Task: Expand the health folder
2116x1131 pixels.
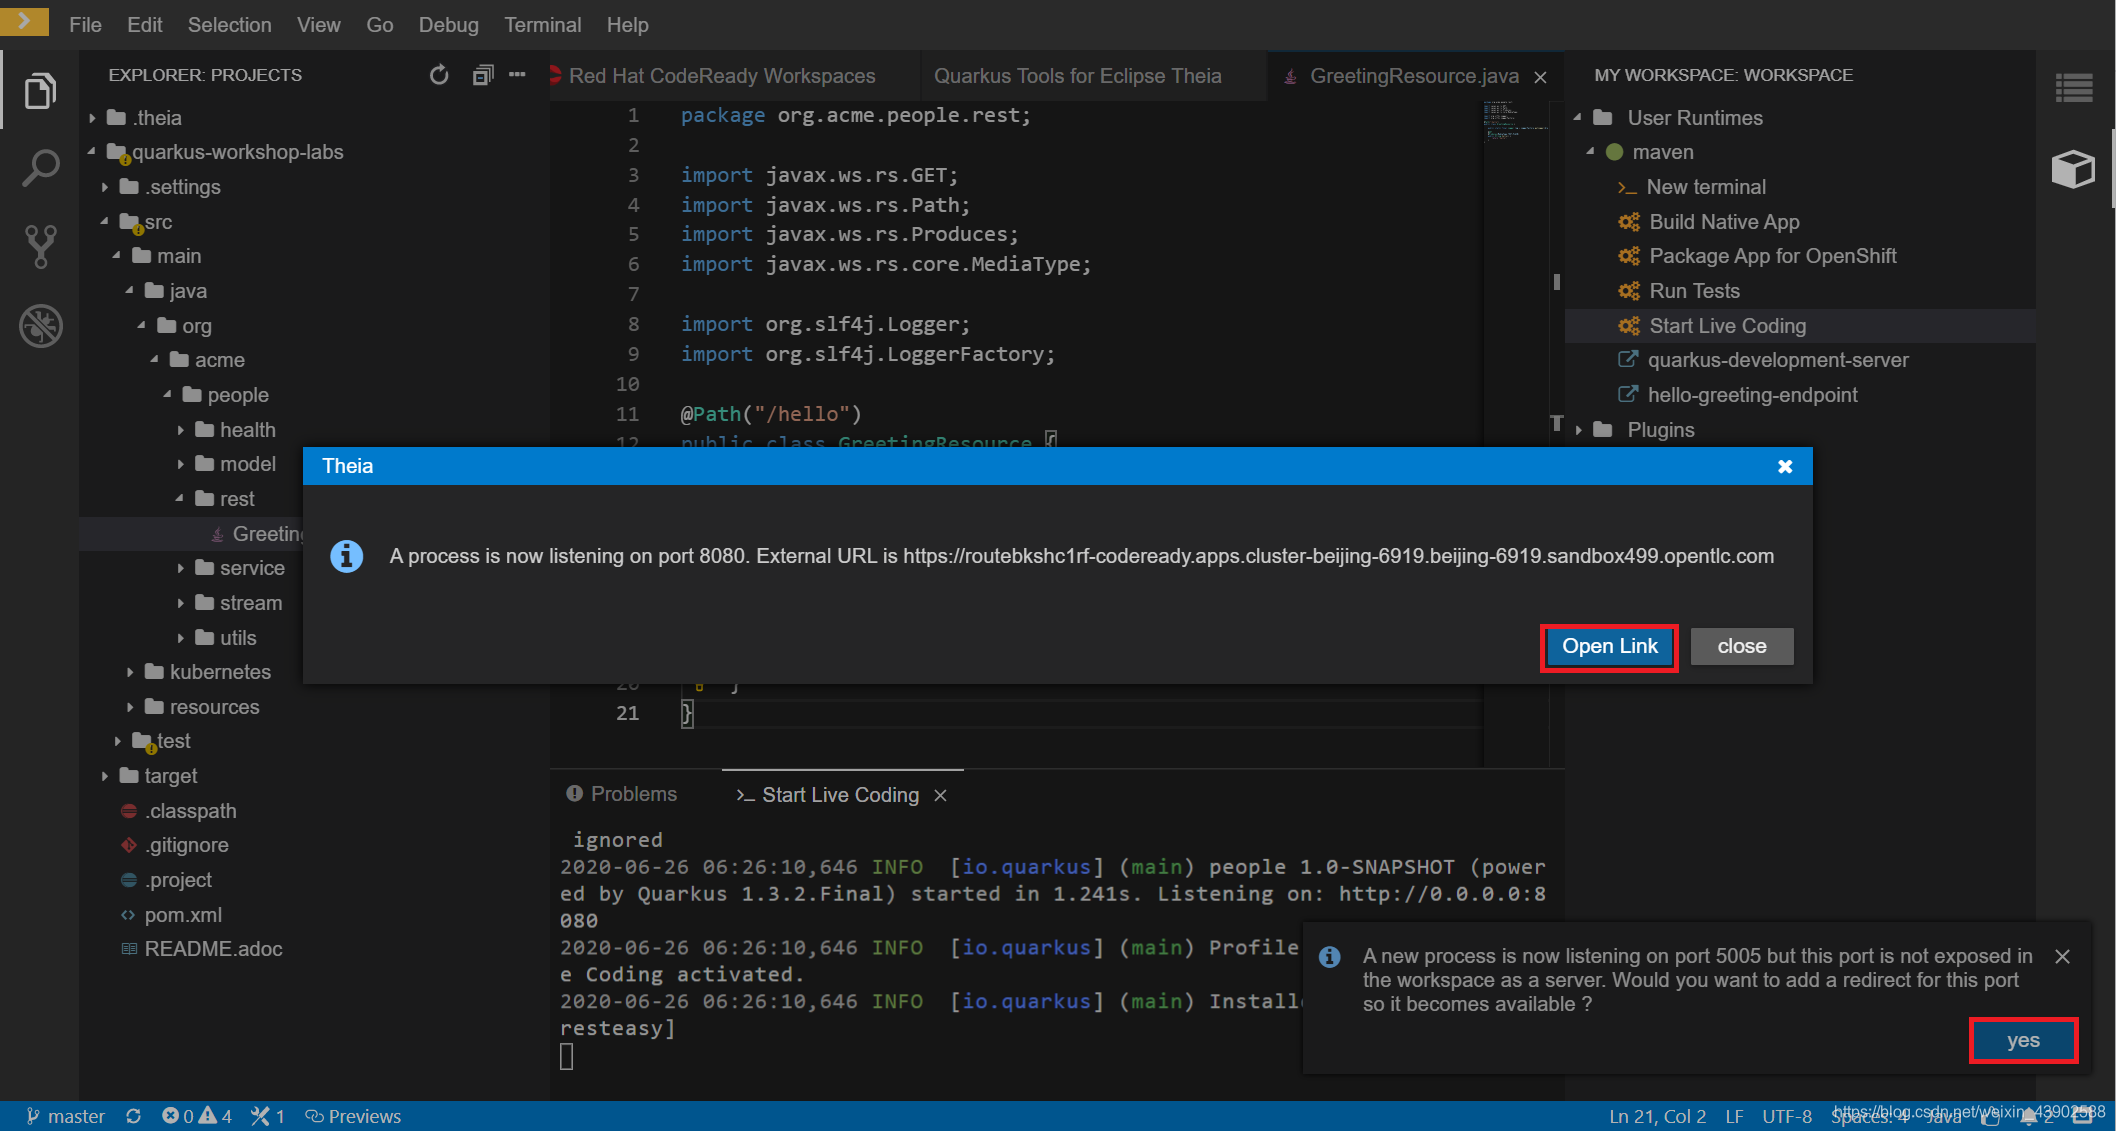Action: pos(181,430)
